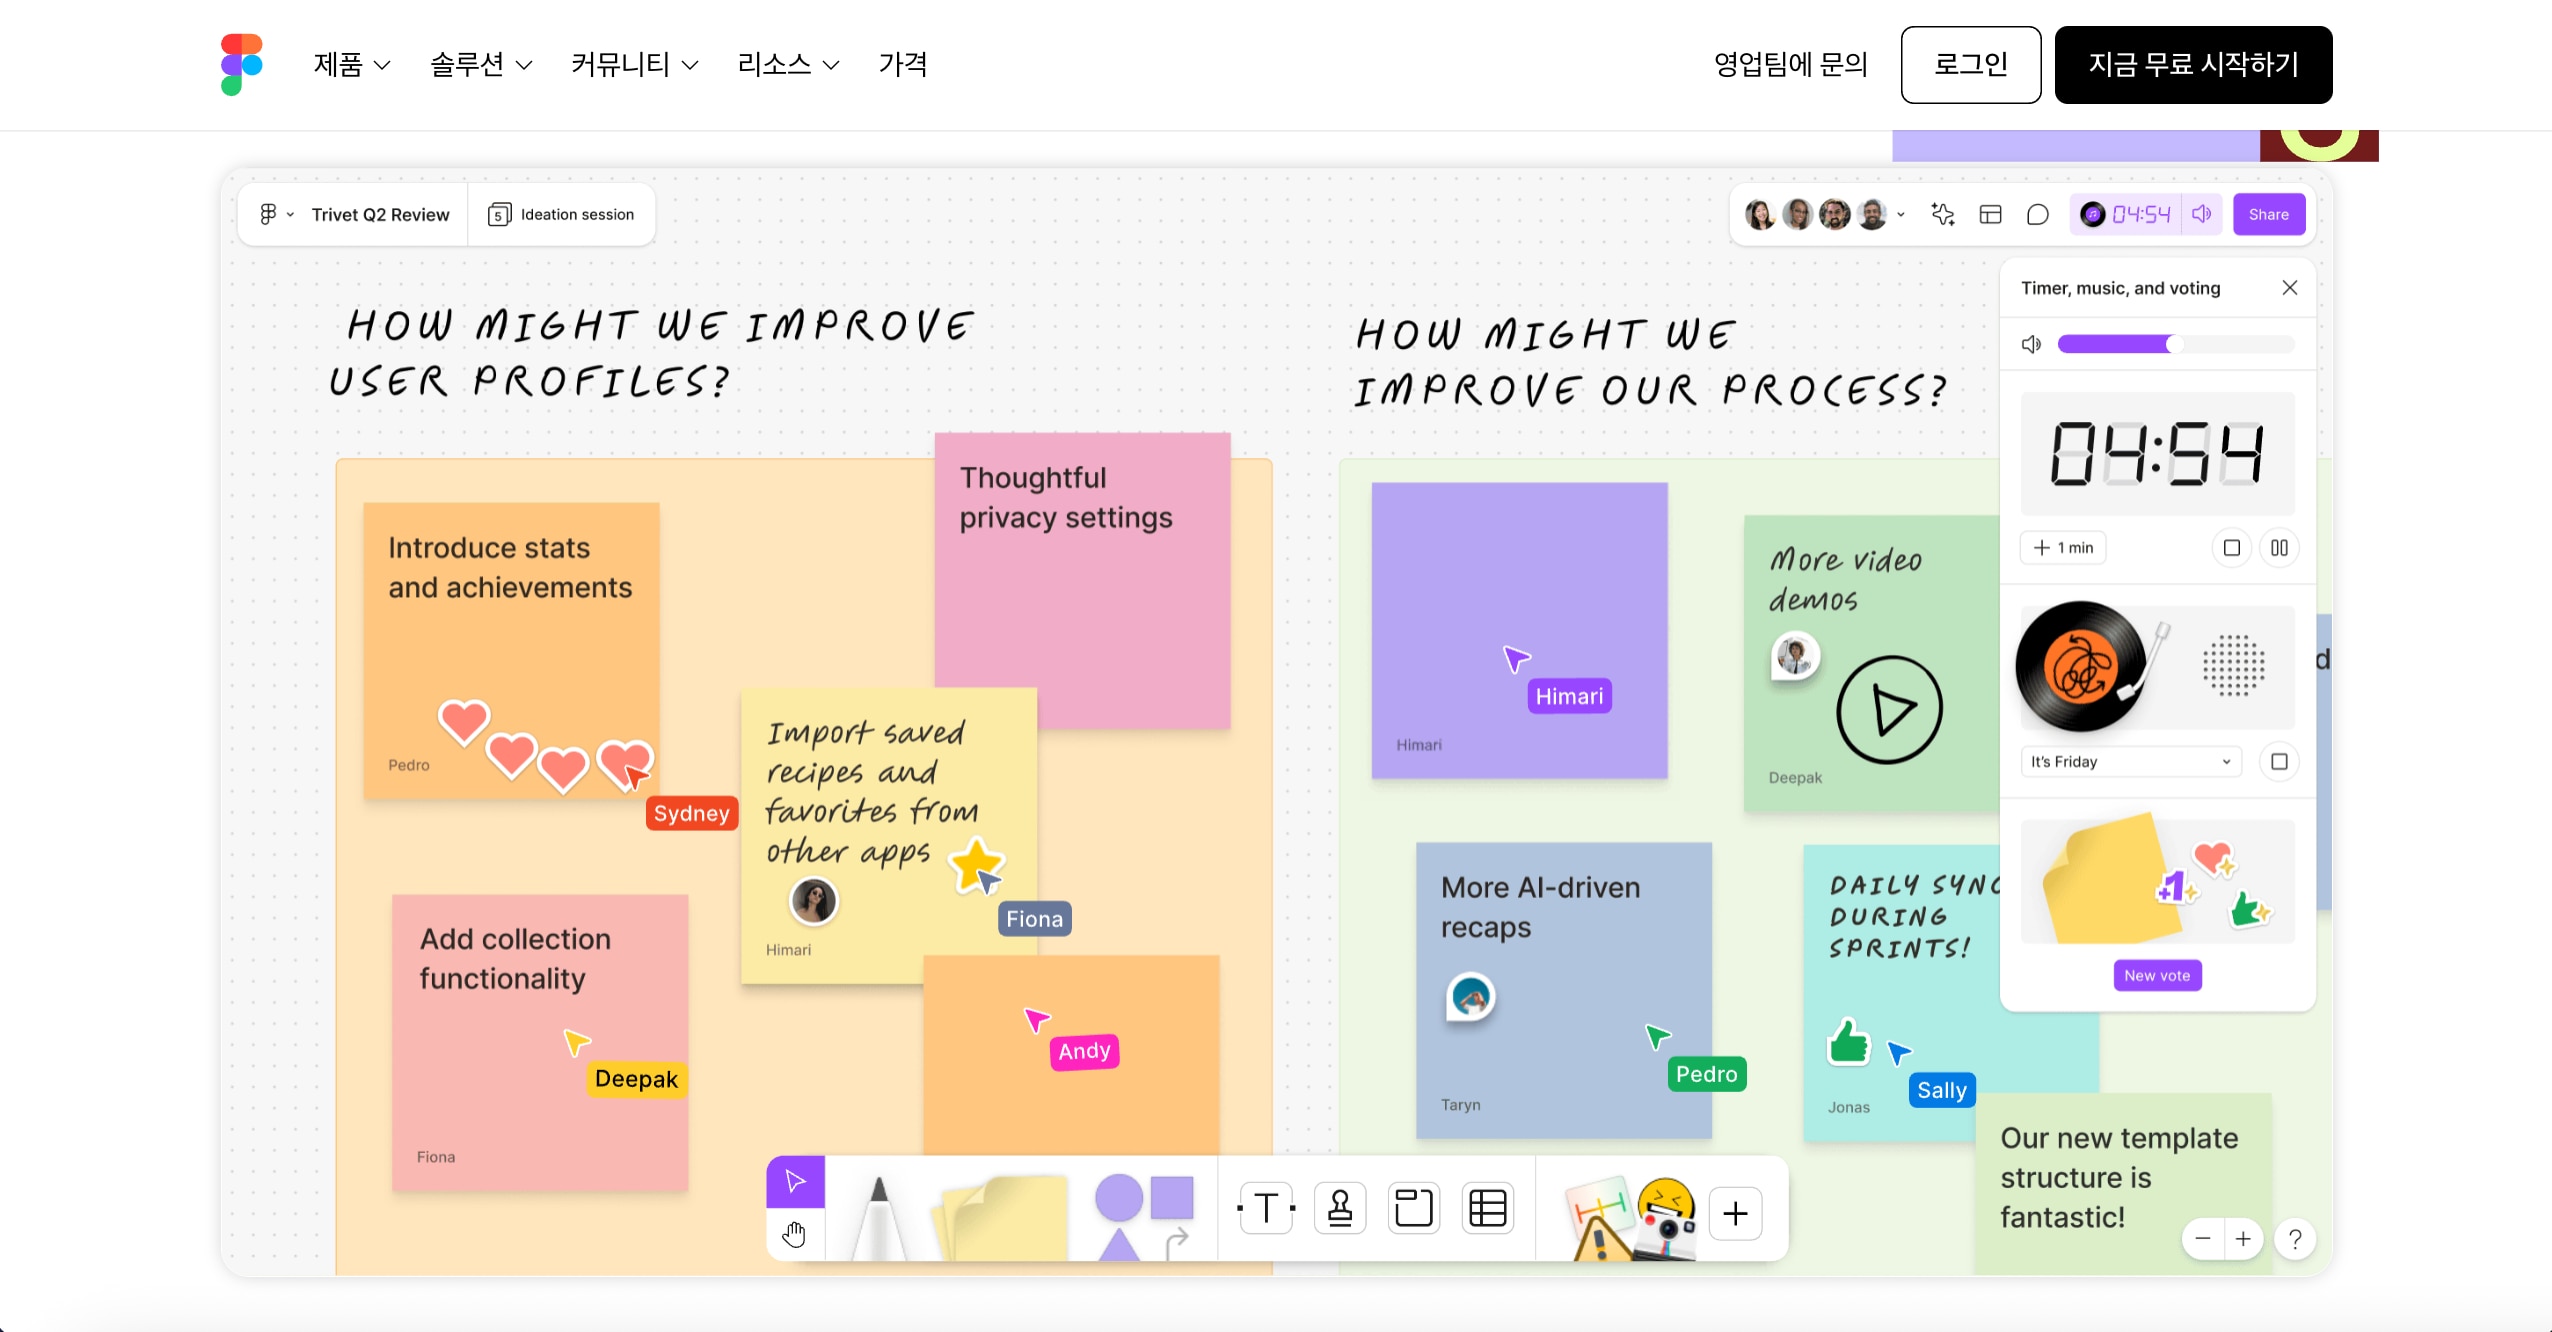Pause the timer
Viewport: 2552px width, 1332px height.
(x=2278, y=548)
